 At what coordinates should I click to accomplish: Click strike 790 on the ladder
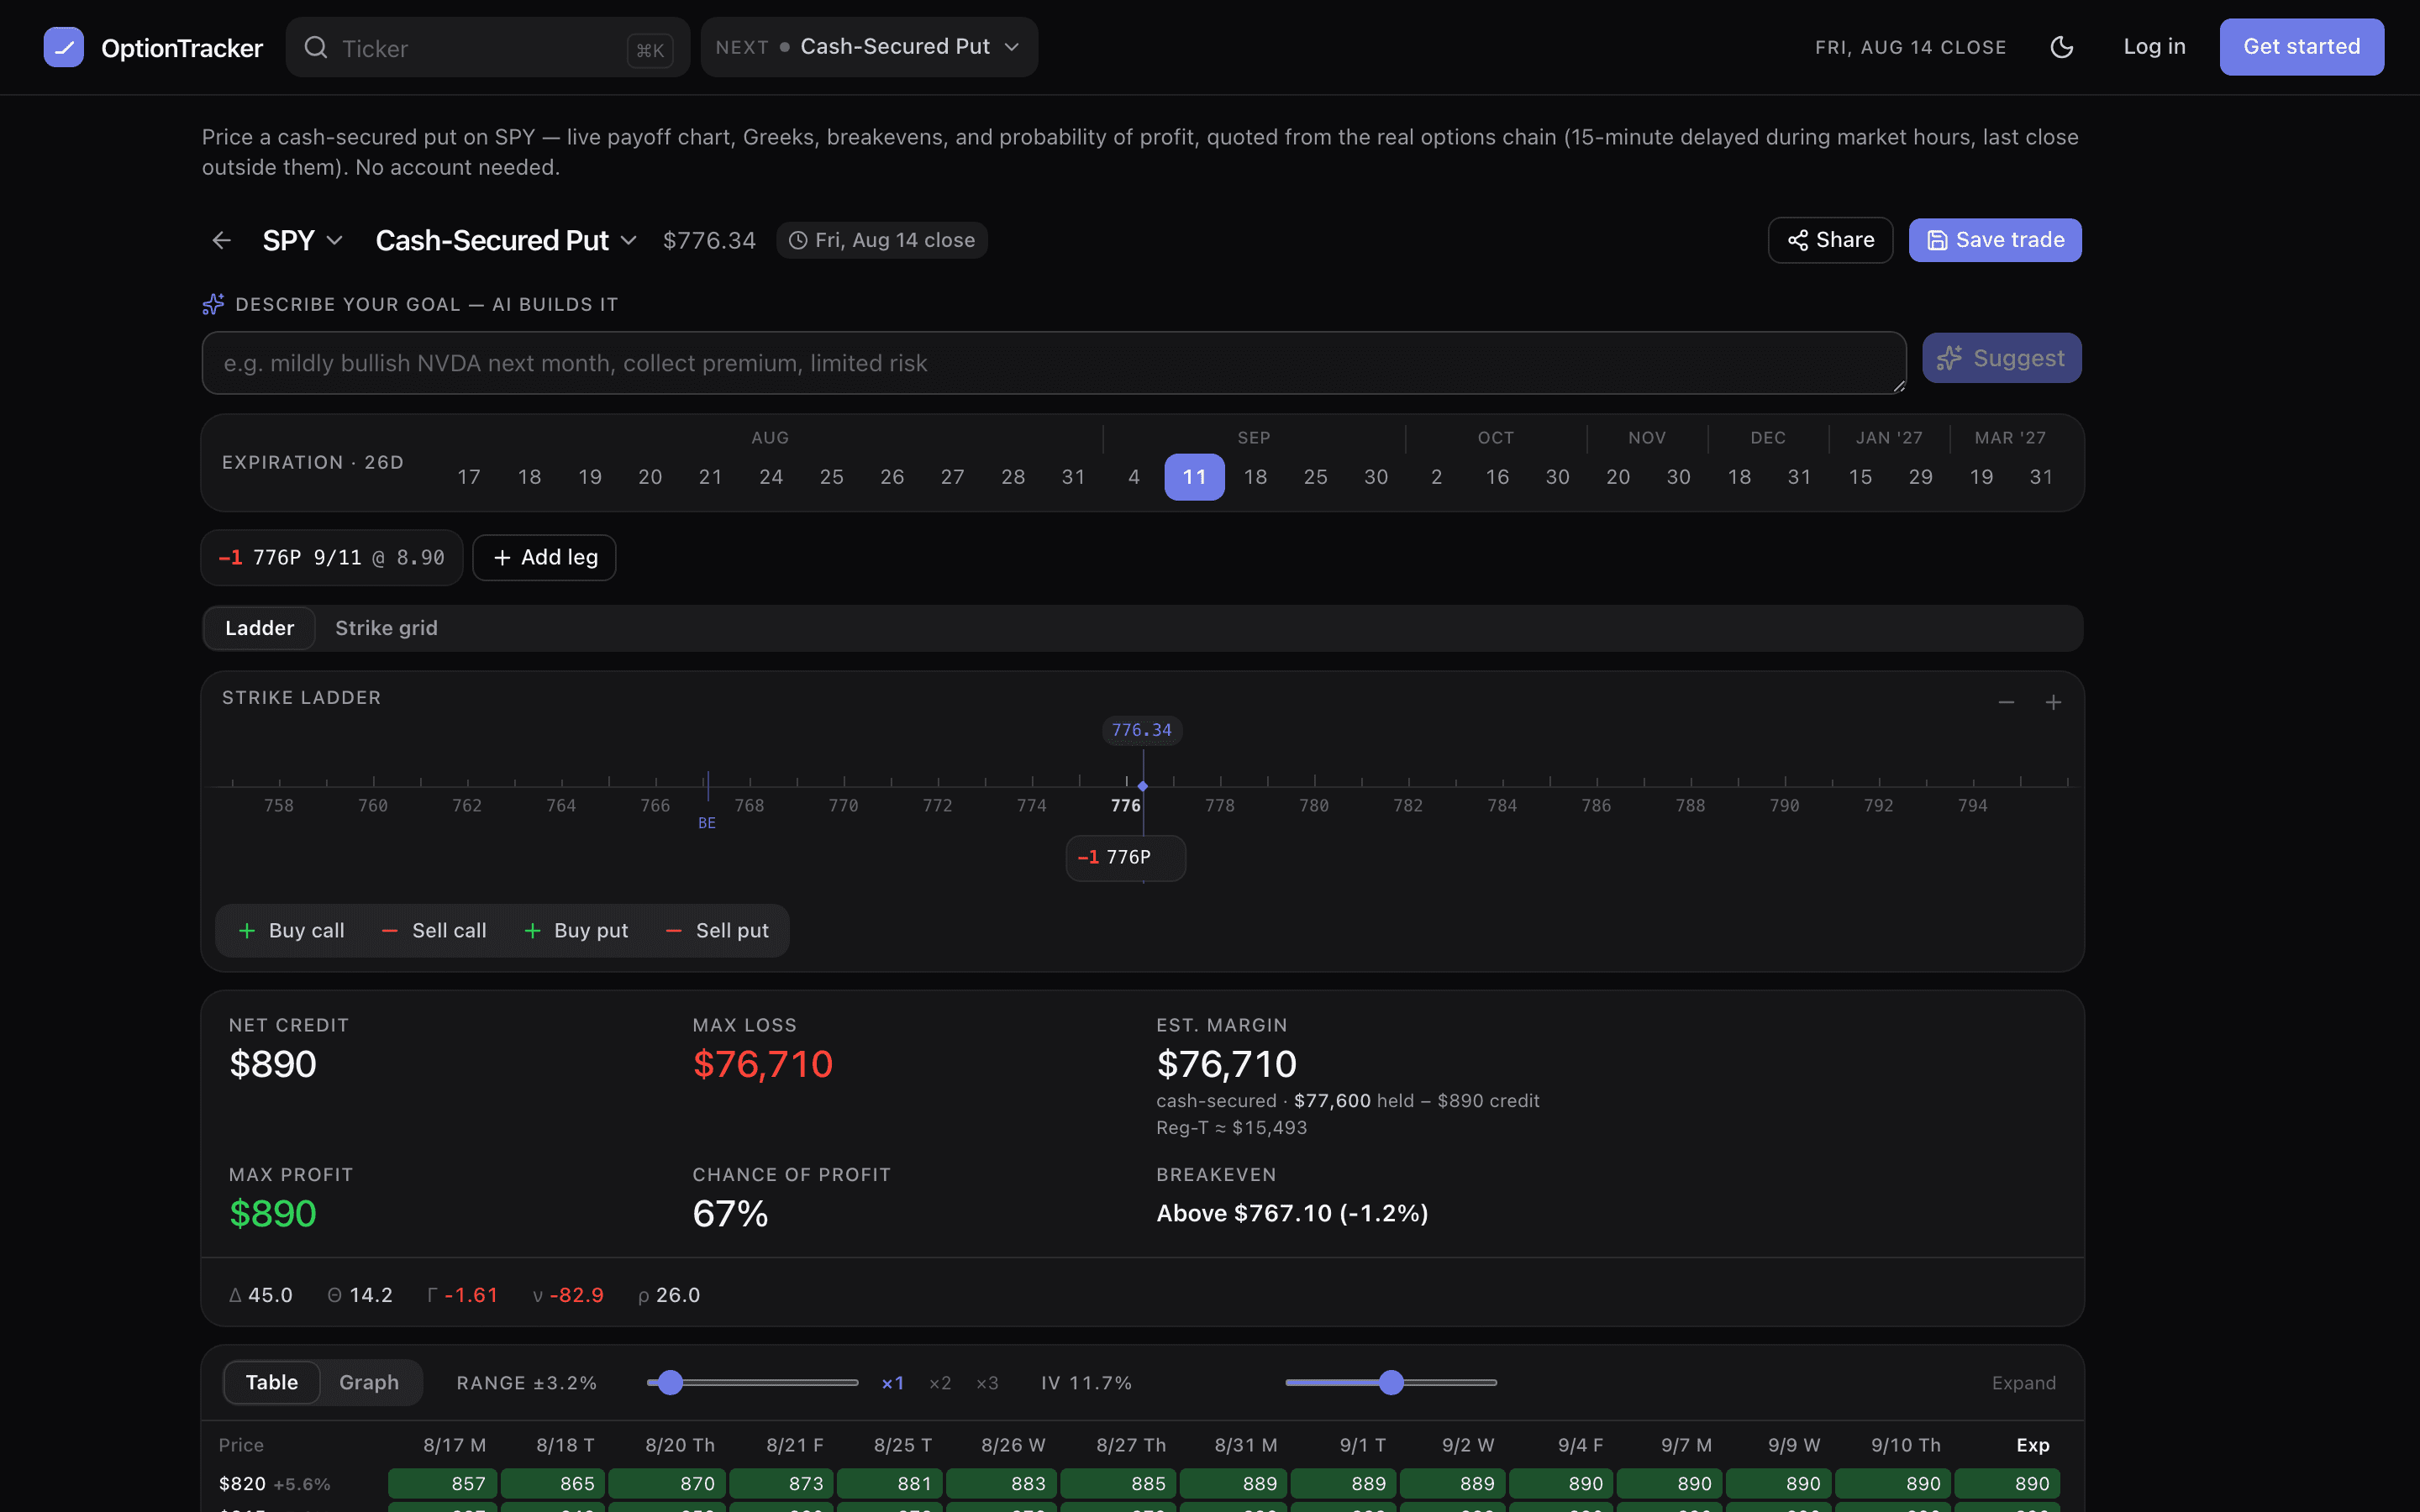pos(1784,805)
